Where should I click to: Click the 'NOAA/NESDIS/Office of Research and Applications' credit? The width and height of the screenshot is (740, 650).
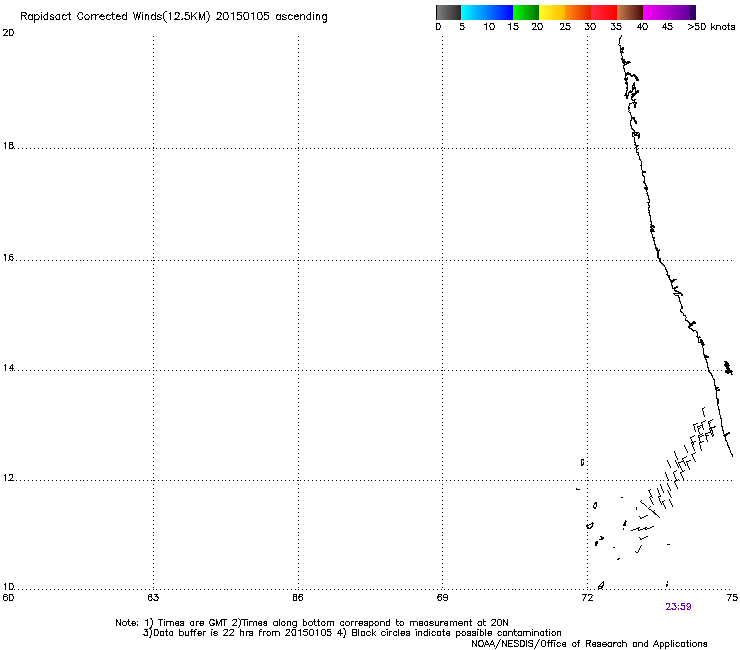tap(589, 644)
